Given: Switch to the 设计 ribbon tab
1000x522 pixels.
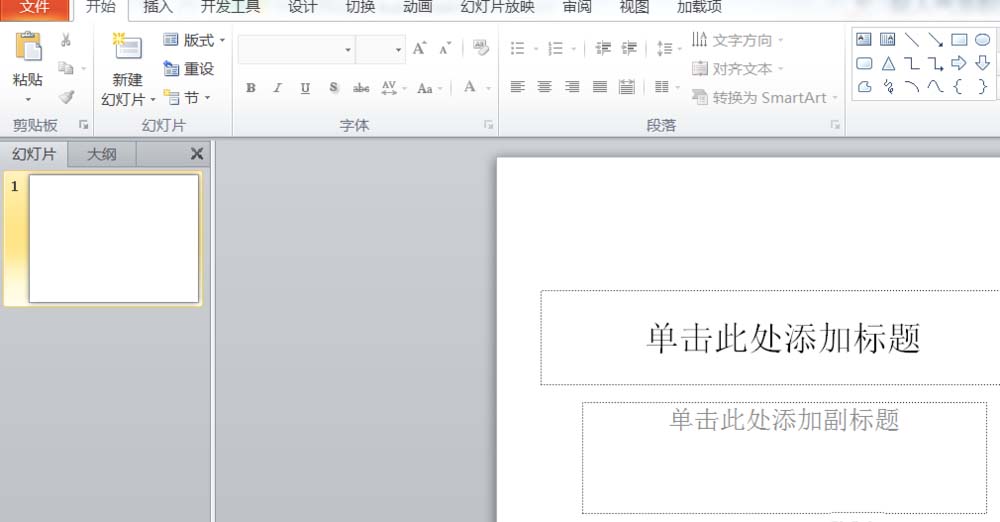Looking at the screenshot, I should [x=302, y=7].
